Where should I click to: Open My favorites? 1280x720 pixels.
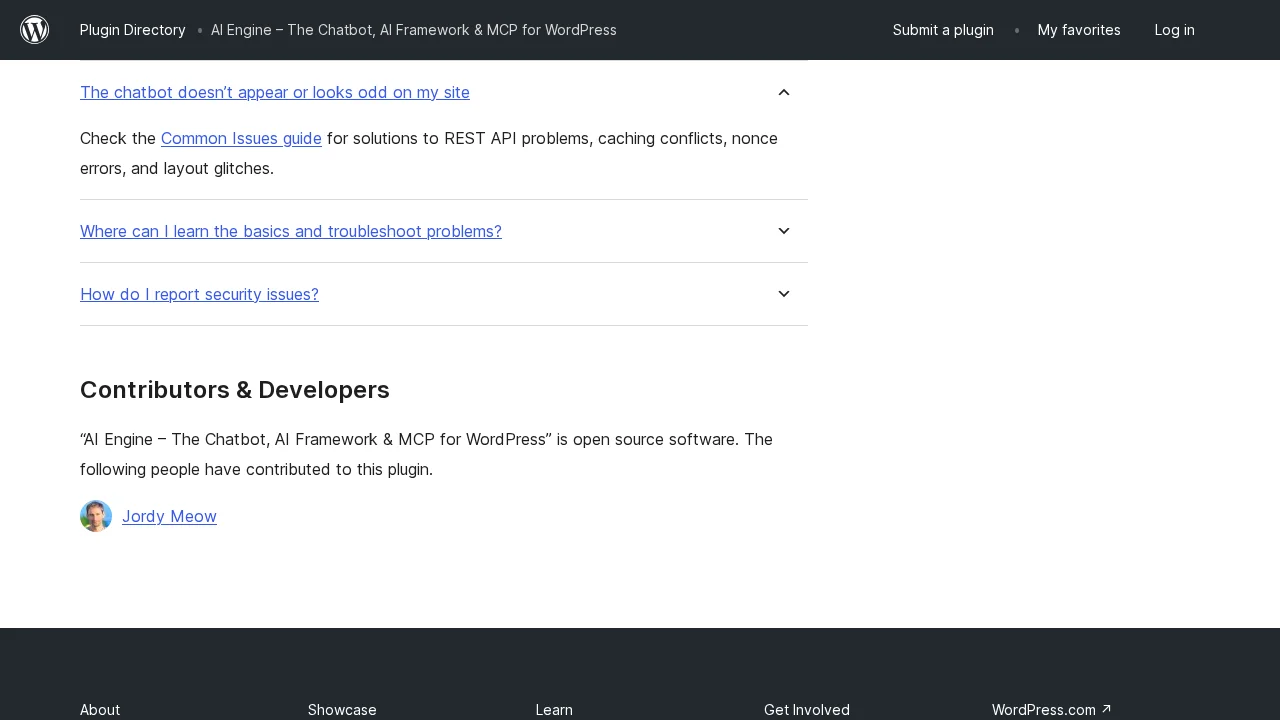tap(1079, 30)
